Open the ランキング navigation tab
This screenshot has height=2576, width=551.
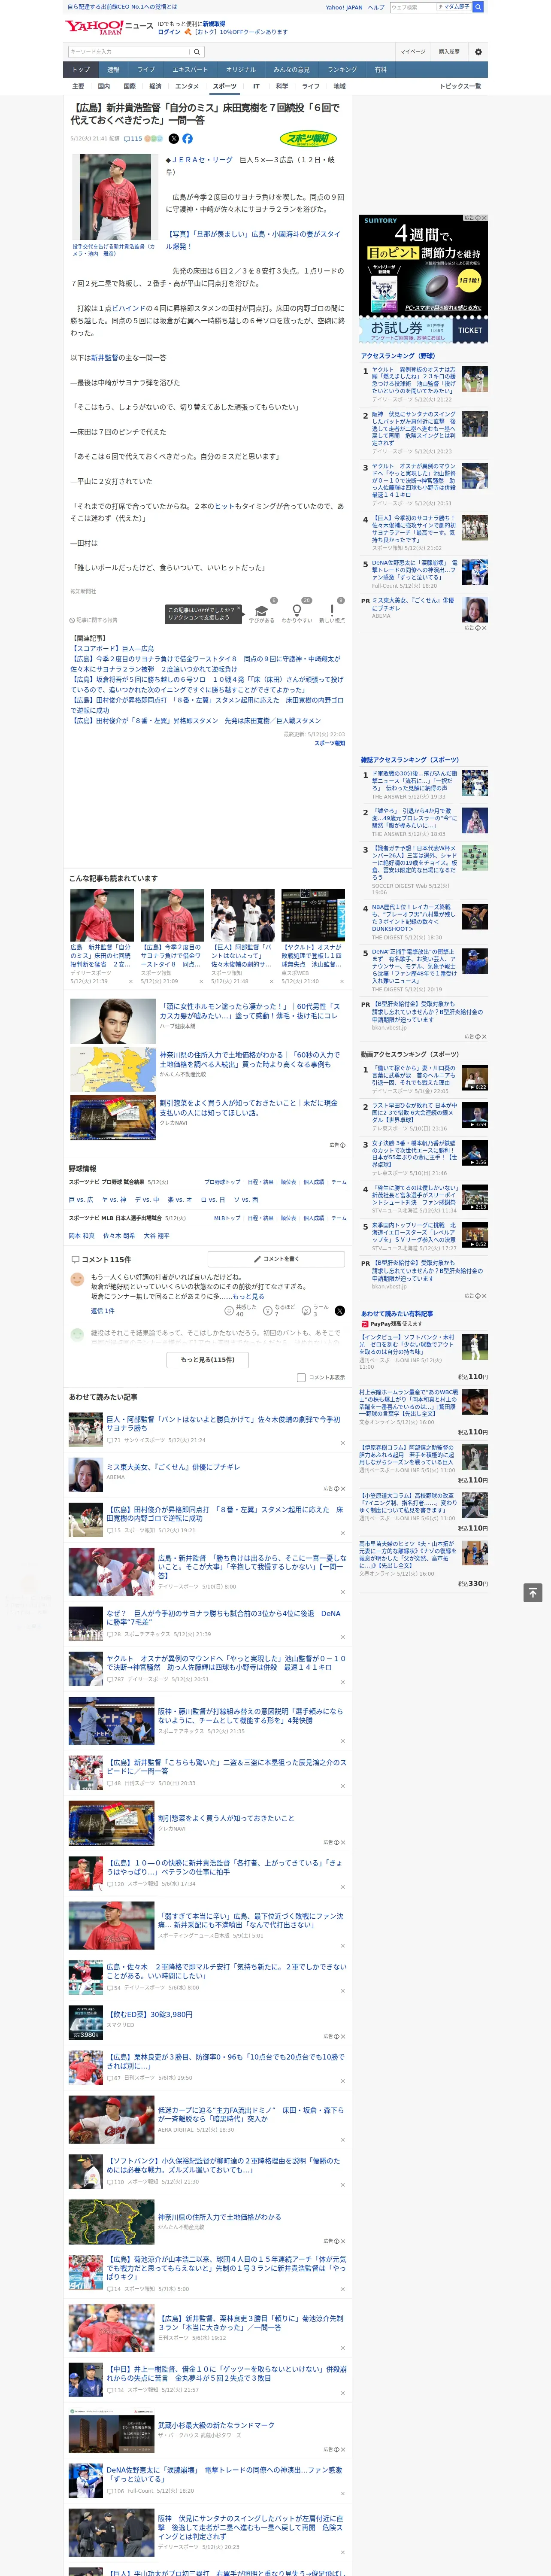click(x=342, y=70)
